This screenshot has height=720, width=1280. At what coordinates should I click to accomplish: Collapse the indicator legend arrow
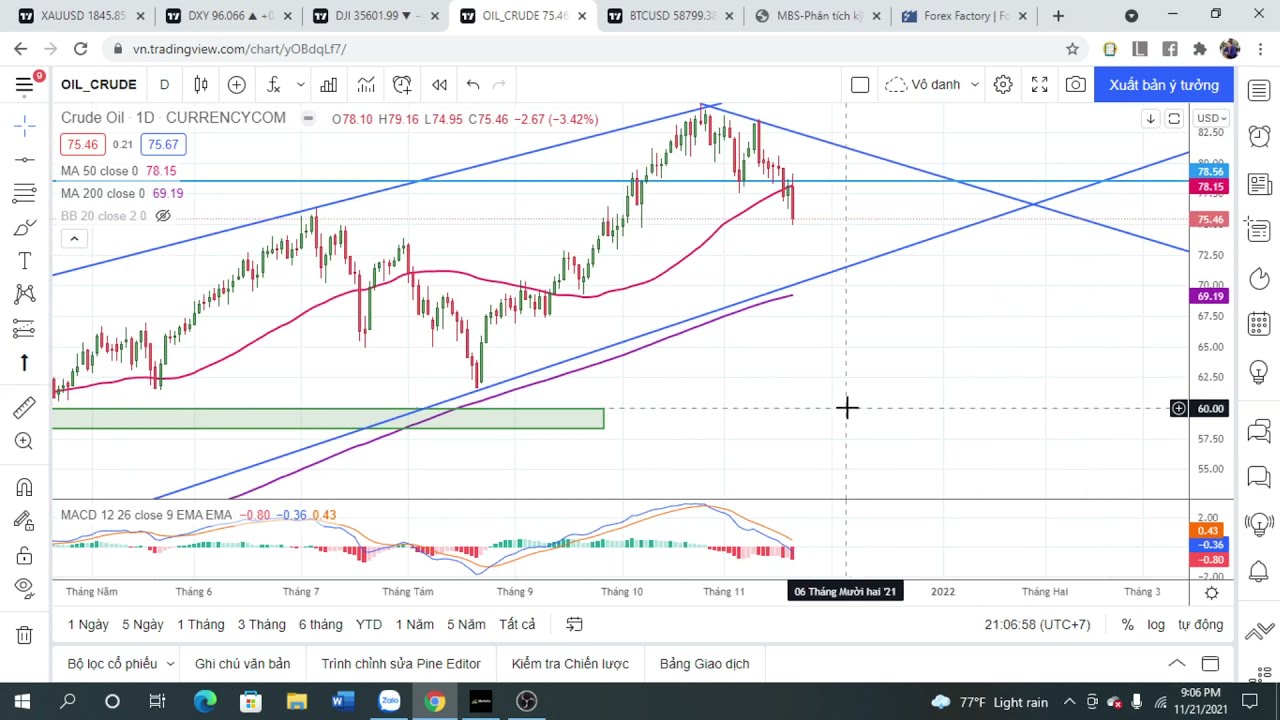74,238
